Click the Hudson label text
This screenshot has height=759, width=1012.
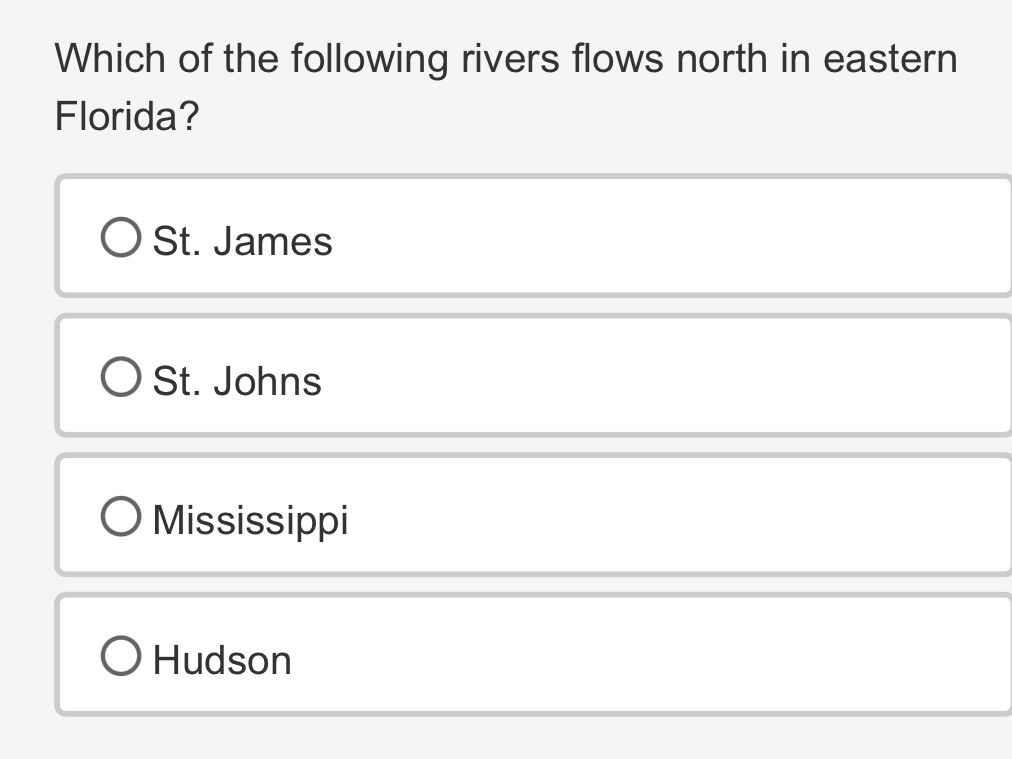tap(221, 659)
